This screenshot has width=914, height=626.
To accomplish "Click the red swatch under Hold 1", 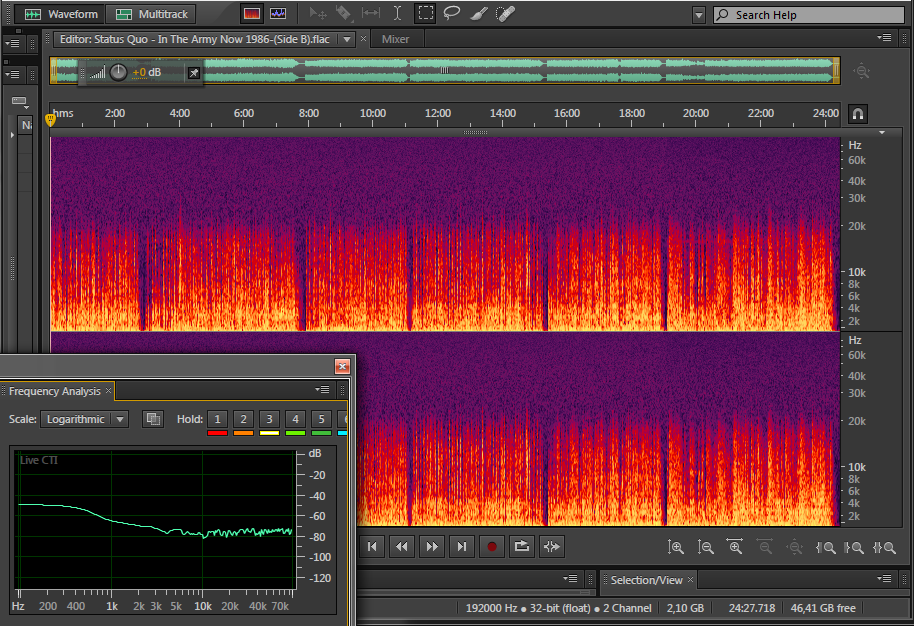I will 217,433.
